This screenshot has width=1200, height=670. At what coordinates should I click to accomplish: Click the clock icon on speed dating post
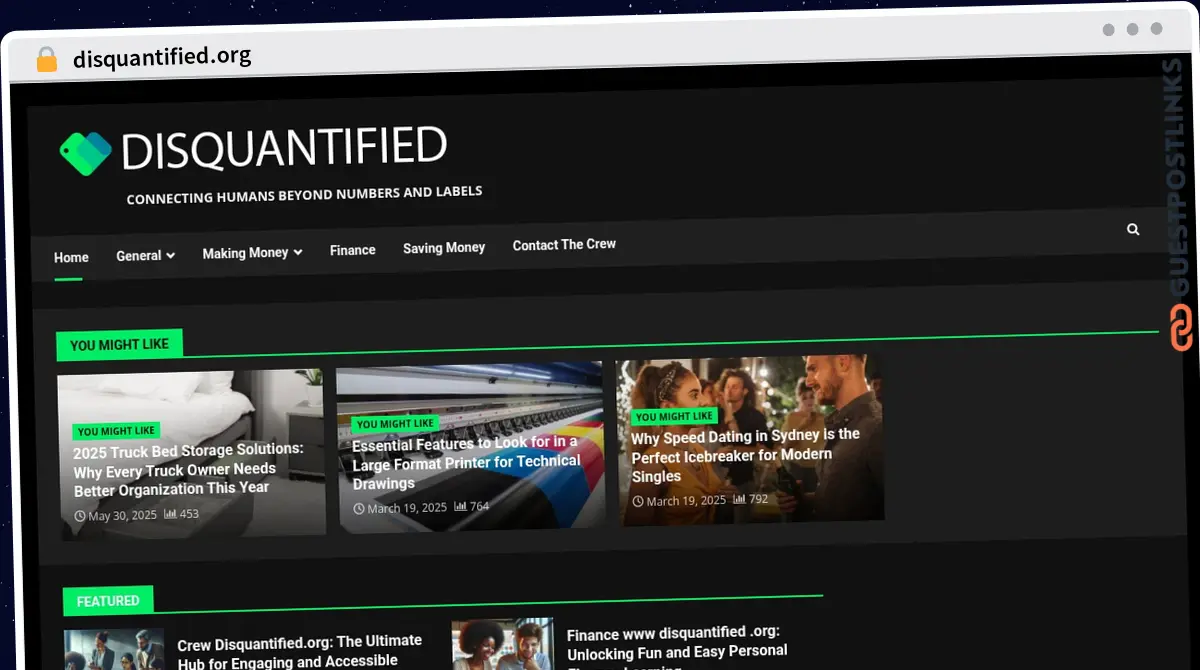click(637, 501)
